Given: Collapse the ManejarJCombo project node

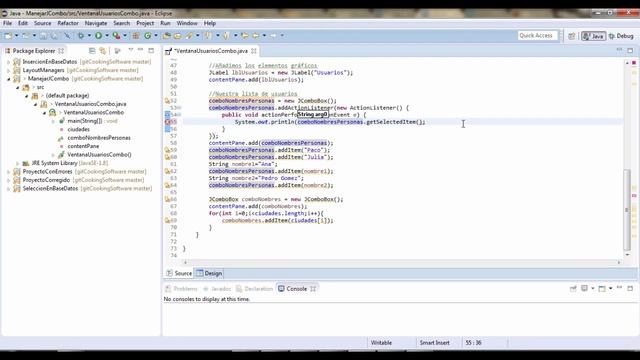Looking at the screenshot, I should [9, 79].
